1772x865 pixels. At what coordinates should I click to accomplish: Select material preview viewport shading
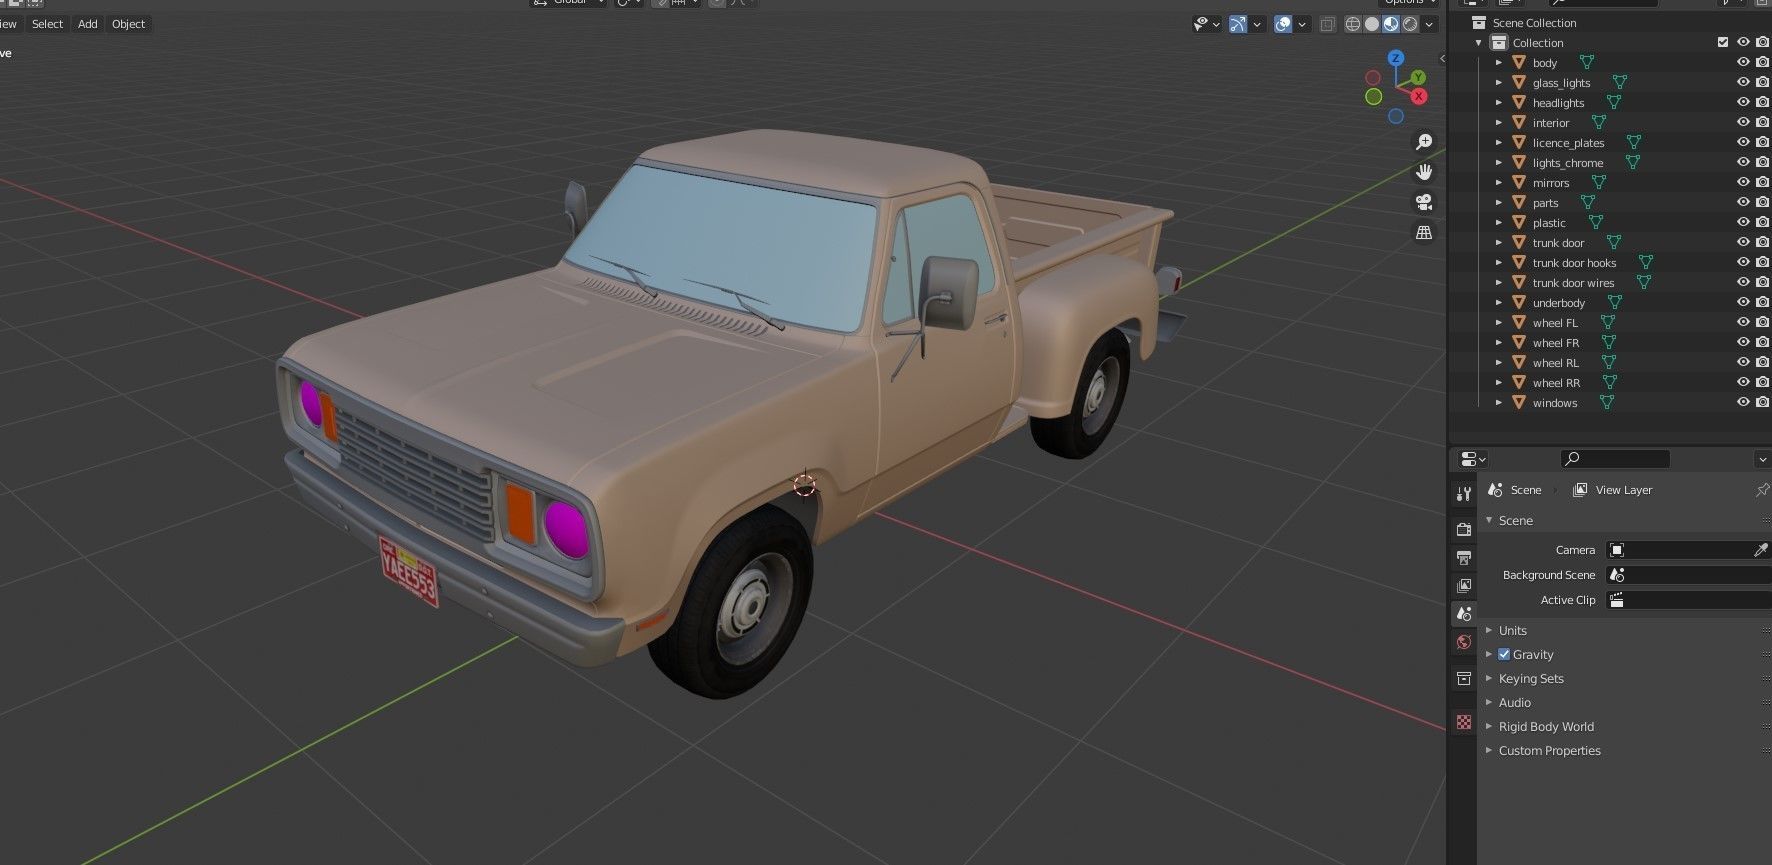click(1391, 24)
